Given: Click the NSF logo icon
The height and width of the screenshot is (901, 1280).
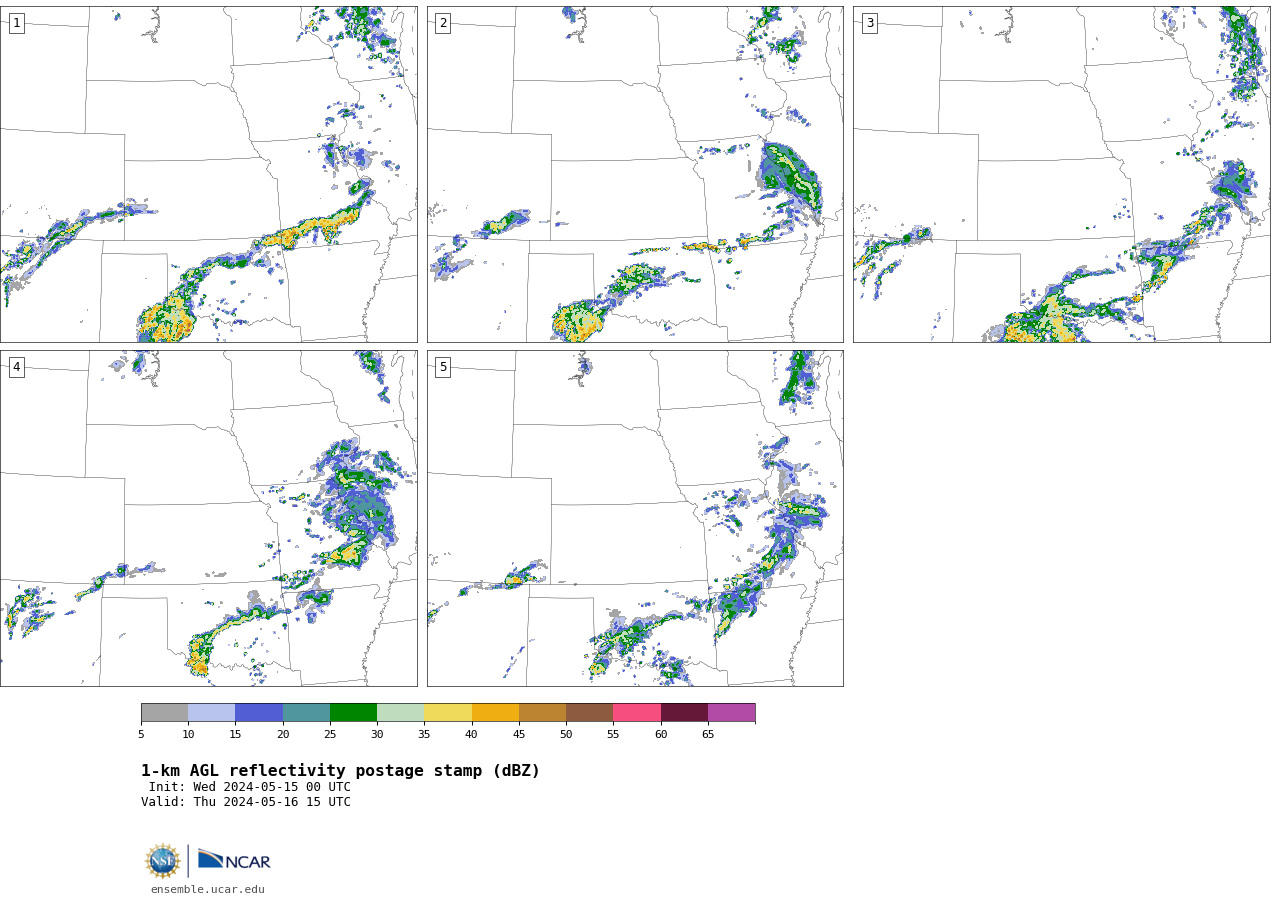Looking at the screenshot, I should pyautogui.click(x=163, y=861).
